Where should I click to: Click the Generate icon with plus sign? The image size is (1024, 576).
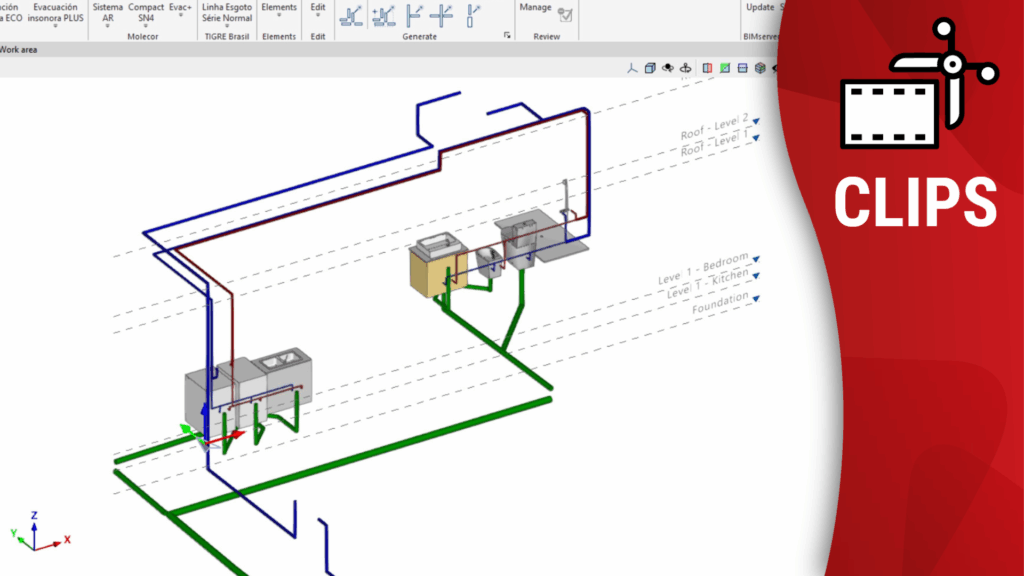(x=383, y=15)
